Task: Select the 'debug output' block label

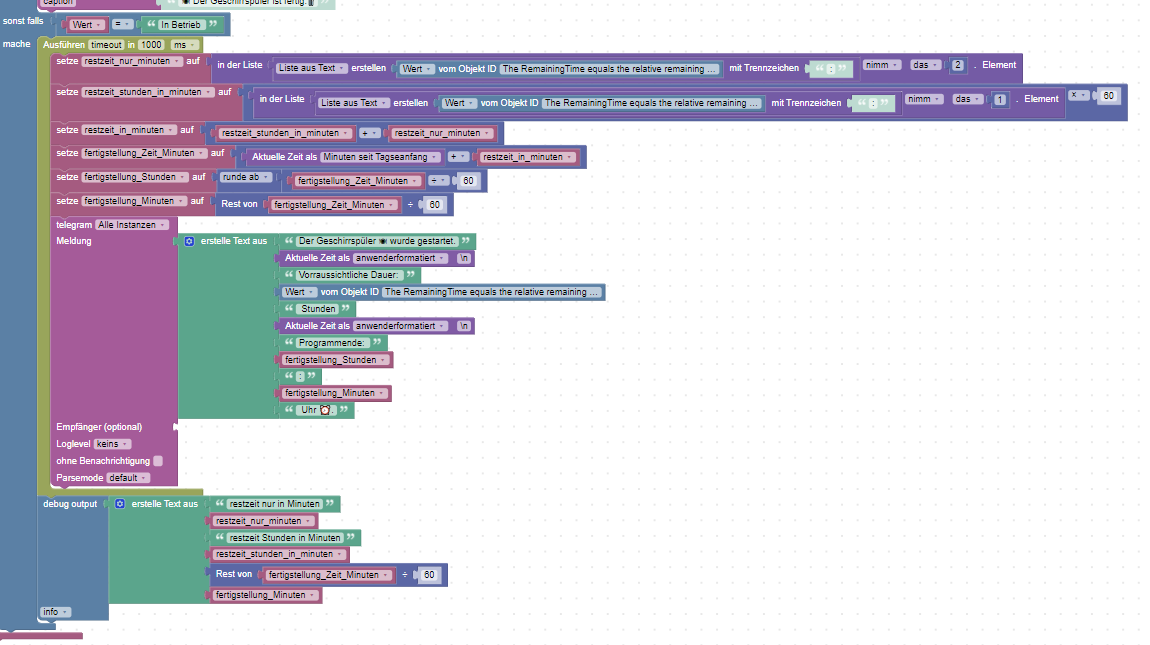Action: click(70, 504)
